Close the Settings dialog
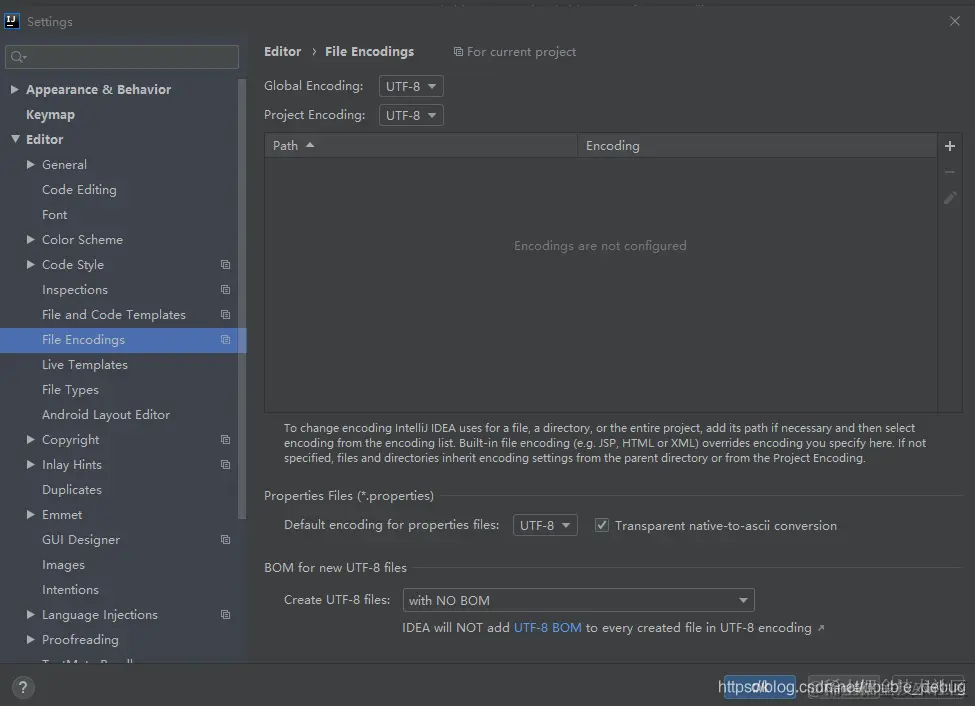The width and height of the screenshot is (975, 706). pyautogui.click(x=954, y=21)
